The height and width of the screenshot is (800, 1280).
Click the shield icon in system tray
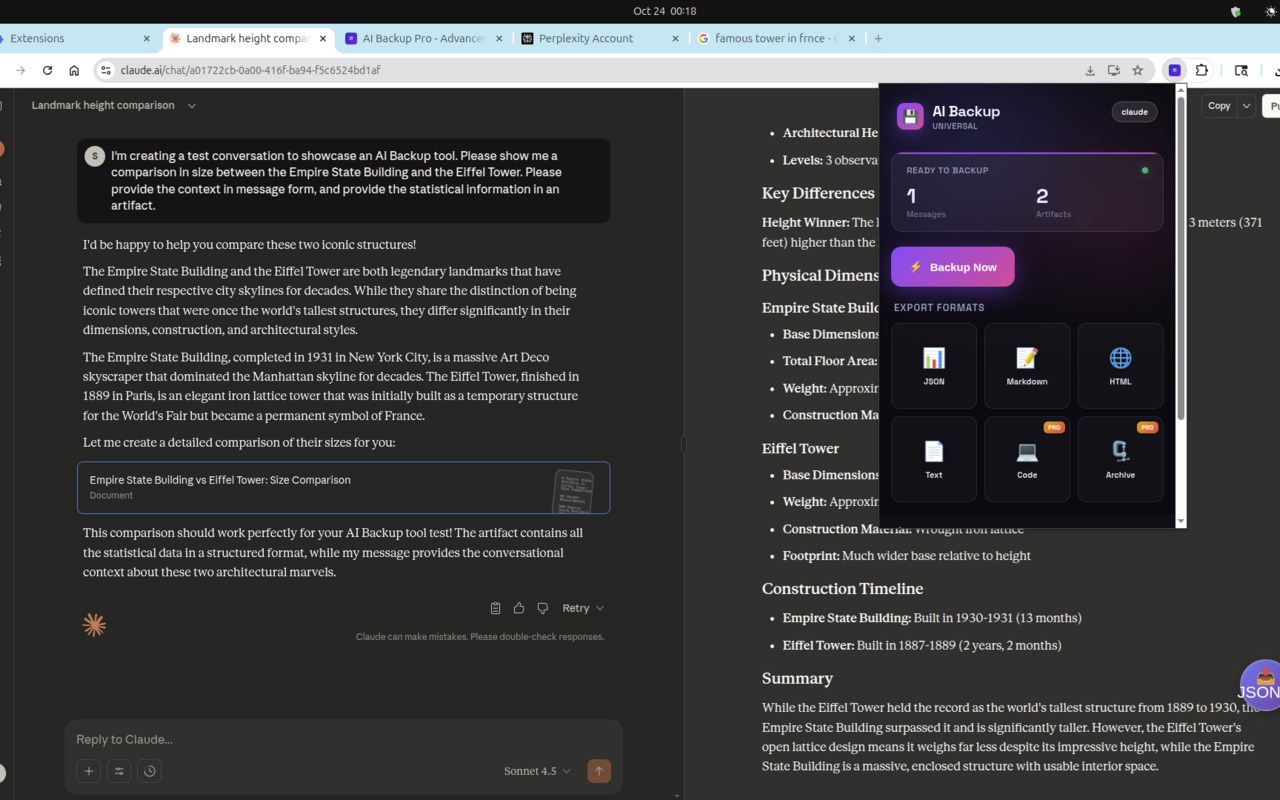pyautogui.click(x=1236, y=11)
